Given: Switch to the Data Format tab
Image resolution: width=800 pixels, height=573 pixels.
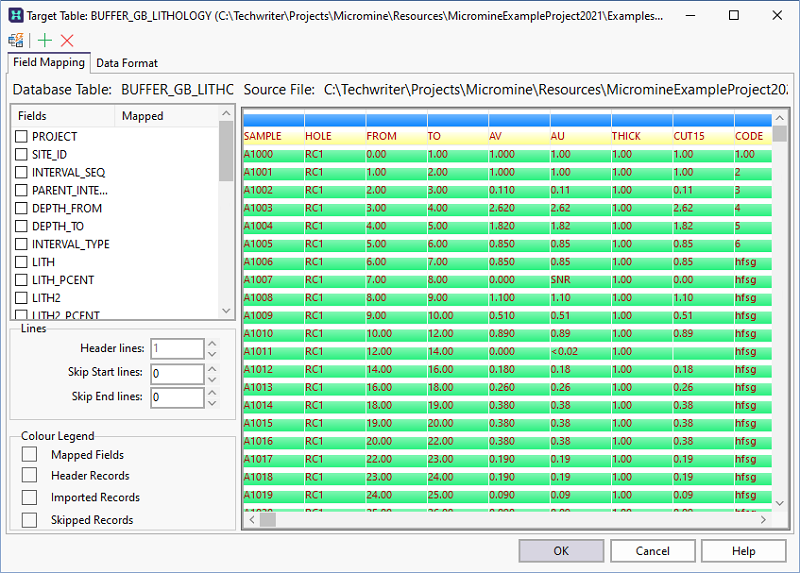Looking at the screenshot, I should tap(127, 63).
